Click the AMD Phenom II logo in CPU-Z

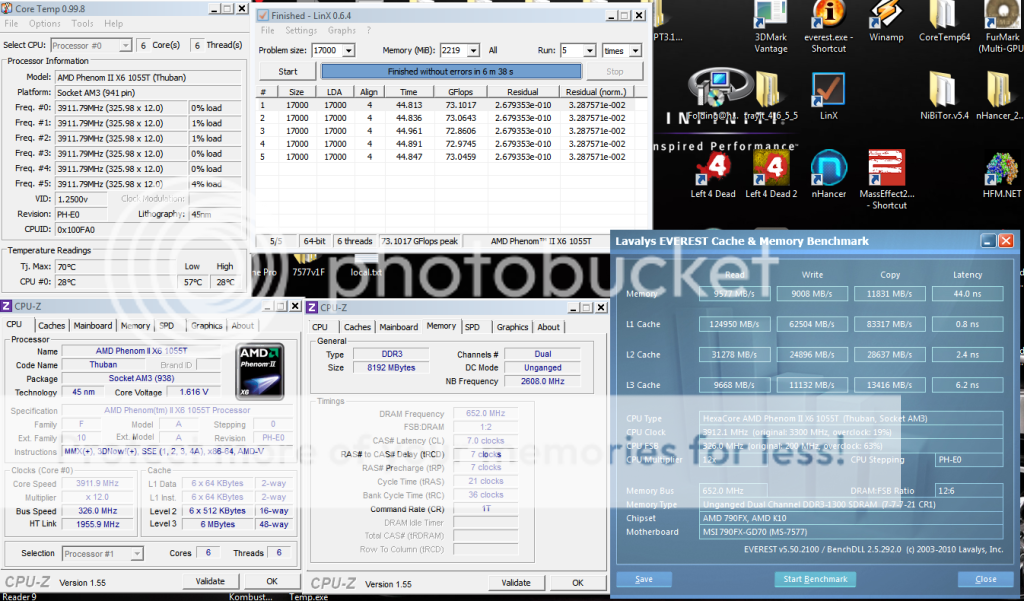click(260, 371)
